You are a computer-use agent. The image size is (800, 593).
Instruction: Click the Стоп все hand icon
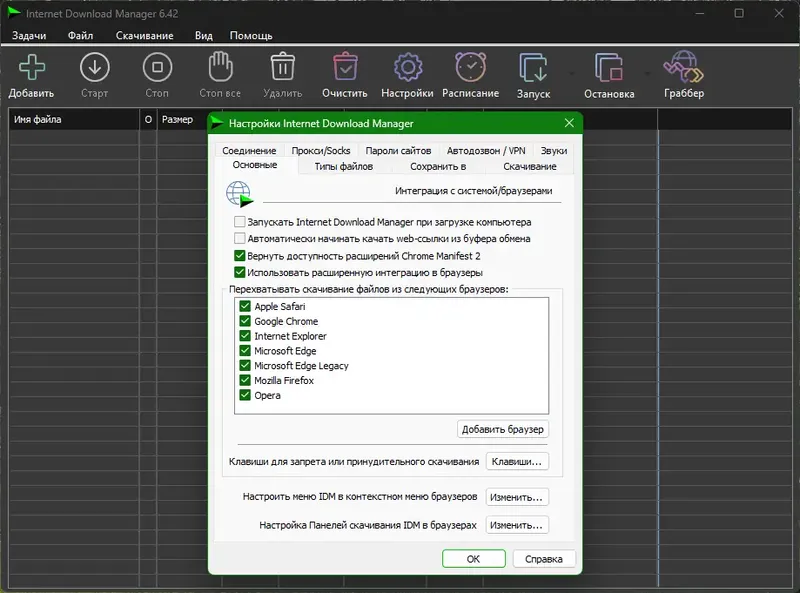click(x=220, y=67)
